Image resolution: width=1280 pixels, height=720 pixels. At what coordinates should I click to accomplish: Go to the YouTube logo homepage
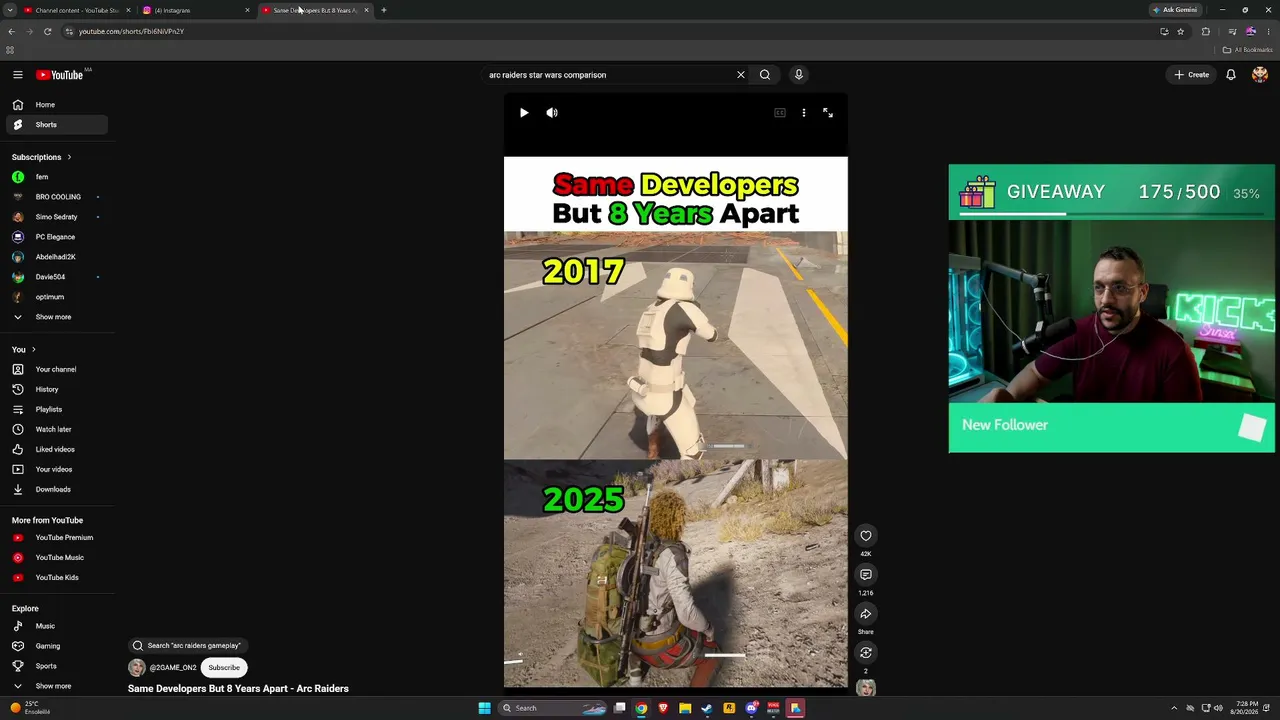(60, 75)
